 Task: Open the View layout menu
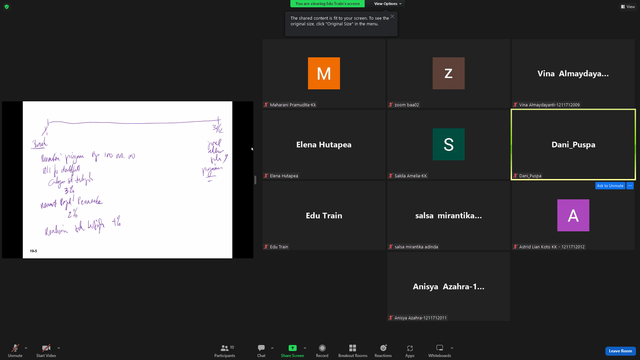tap(628, 7)
